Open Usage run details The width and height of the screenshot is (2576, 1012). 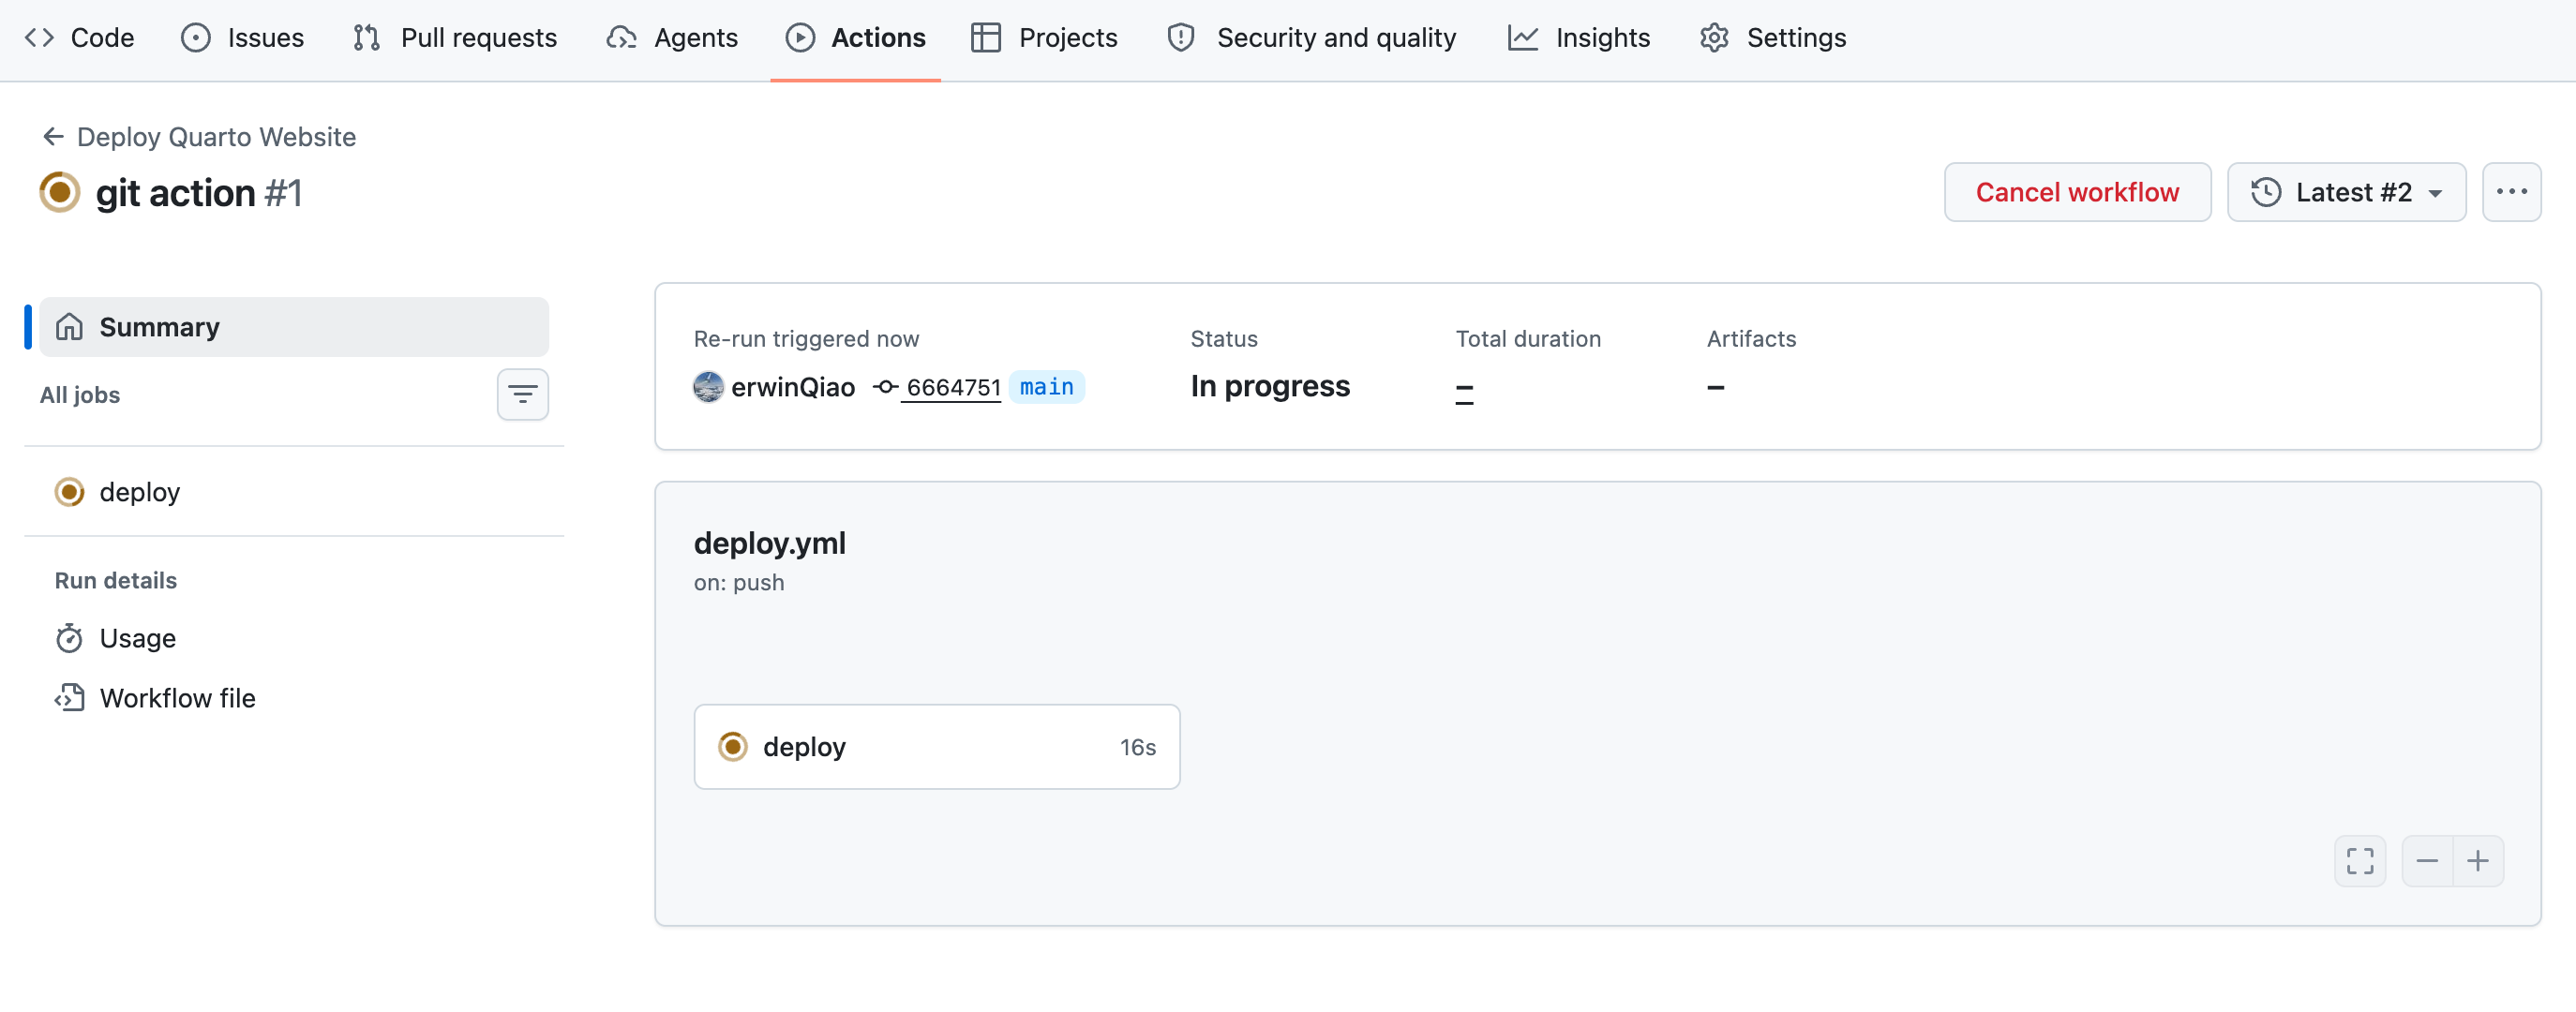pos(138,638)
